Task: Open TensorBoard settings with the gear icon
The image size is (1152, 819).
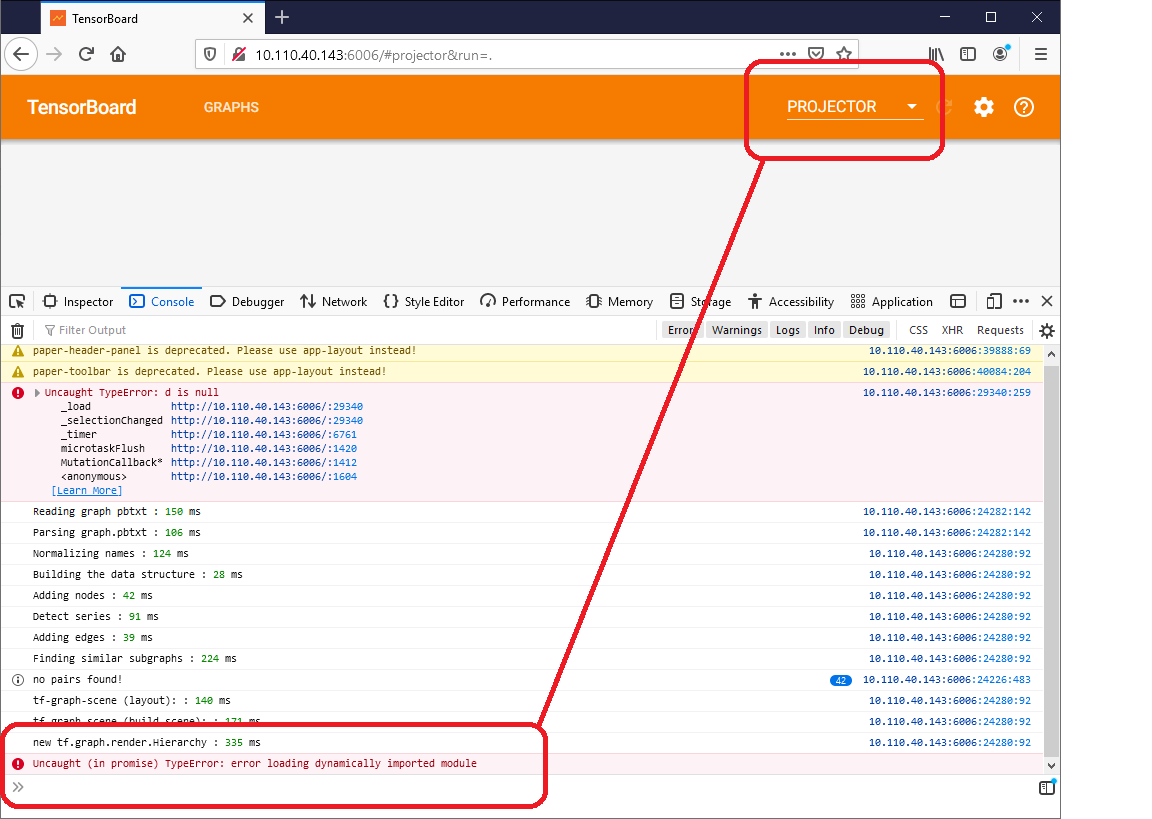Action: pyautogui.click(x=983, y=107)
